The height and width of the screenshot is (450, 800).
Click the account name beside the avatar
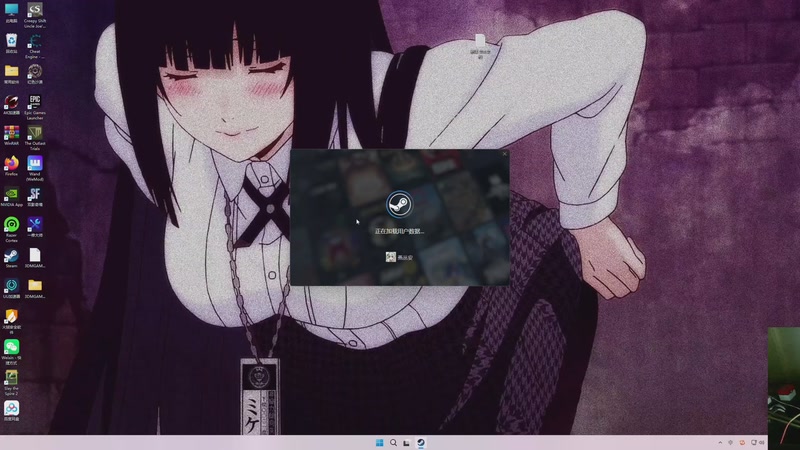click(x=405, y=258)
